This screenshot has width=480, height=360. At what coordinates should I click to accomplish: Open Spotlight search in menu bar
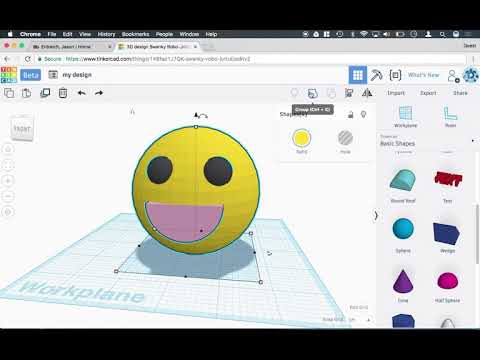(x=442, y=34)
